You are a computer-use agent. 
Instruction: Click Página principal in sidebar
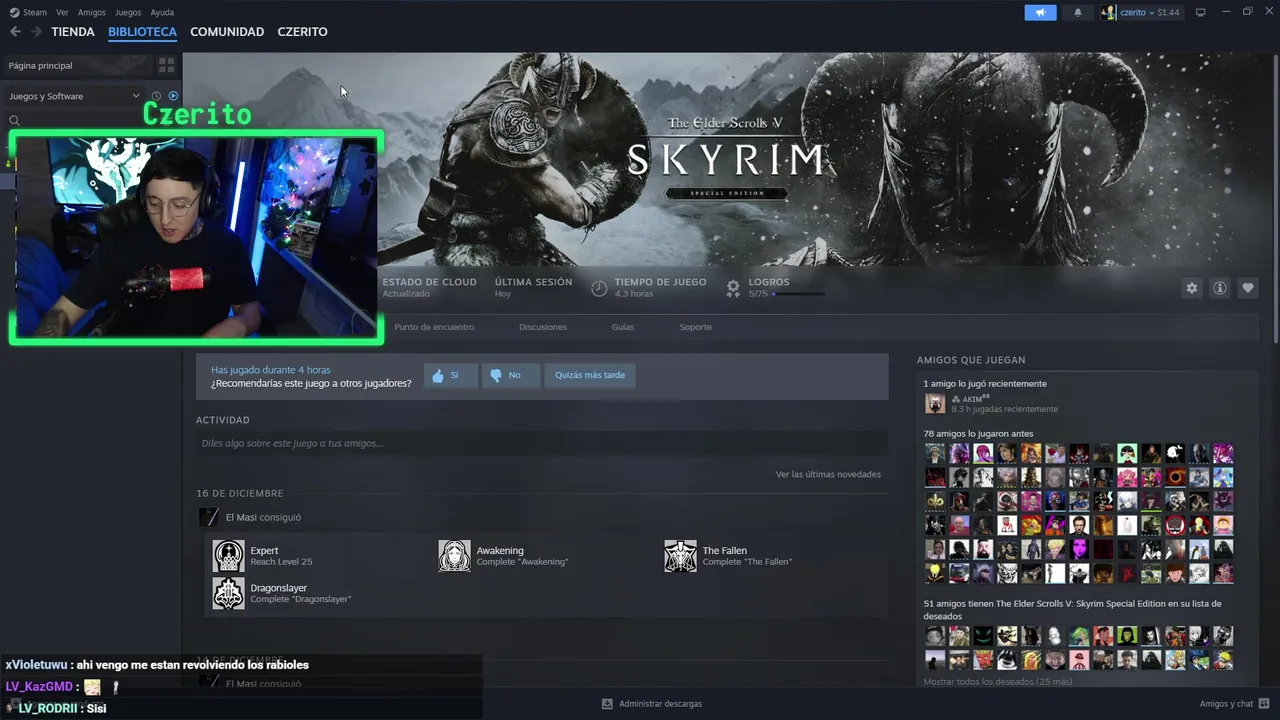click(x=40, y=65)
